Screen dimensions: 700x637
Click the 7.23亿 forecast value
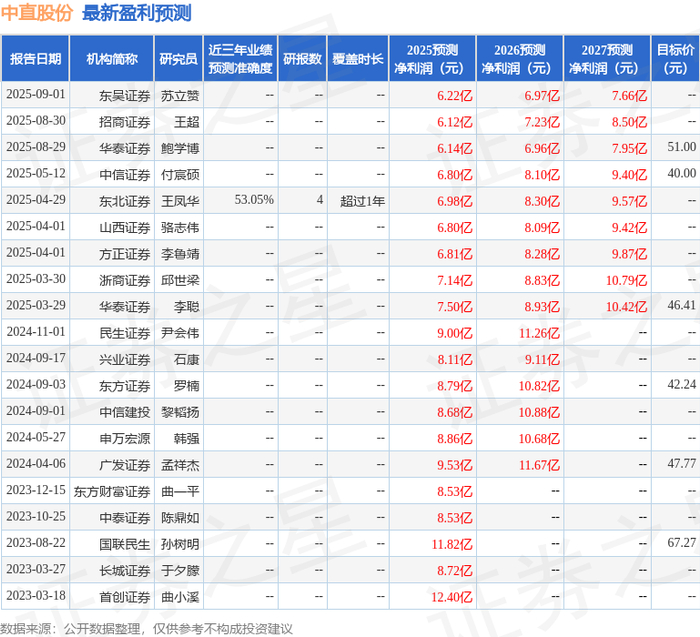(542, 122)
